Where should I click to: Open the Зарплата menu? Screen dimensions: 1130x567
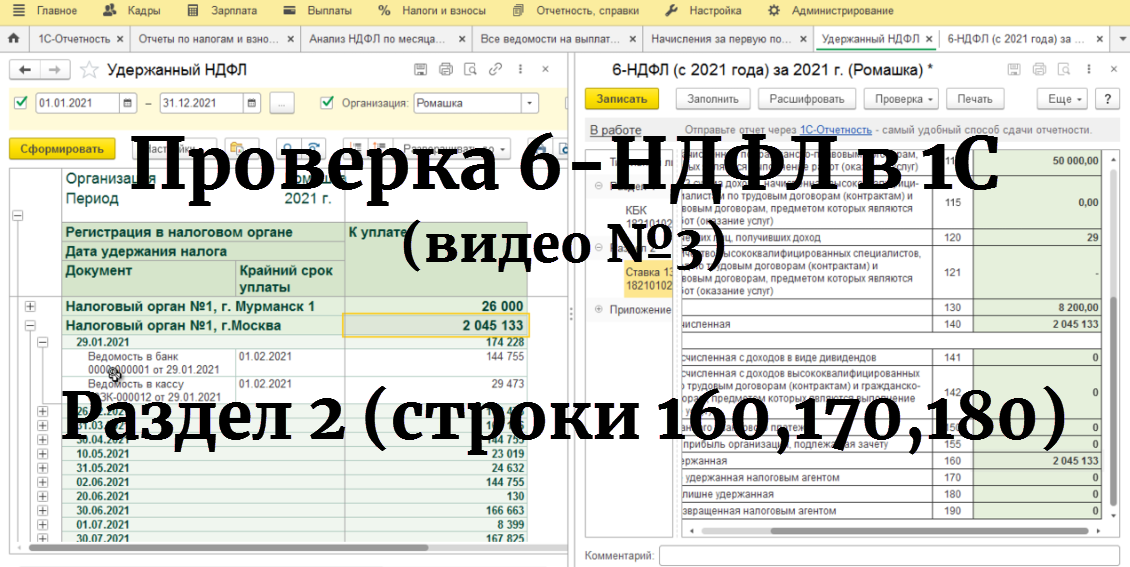(x=221, y=11)
